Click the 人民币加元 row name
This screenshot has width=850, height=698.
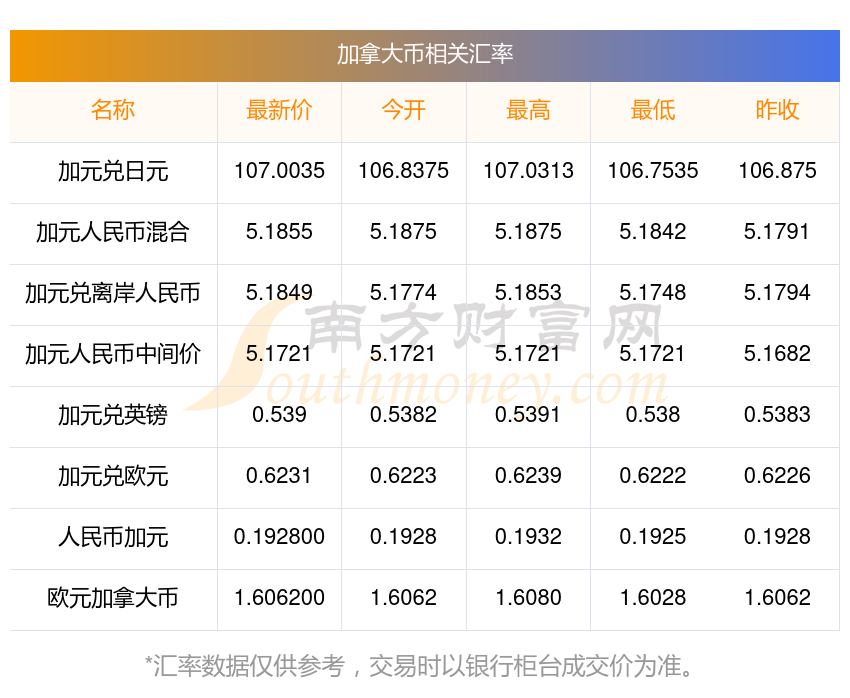coord(113,538)
